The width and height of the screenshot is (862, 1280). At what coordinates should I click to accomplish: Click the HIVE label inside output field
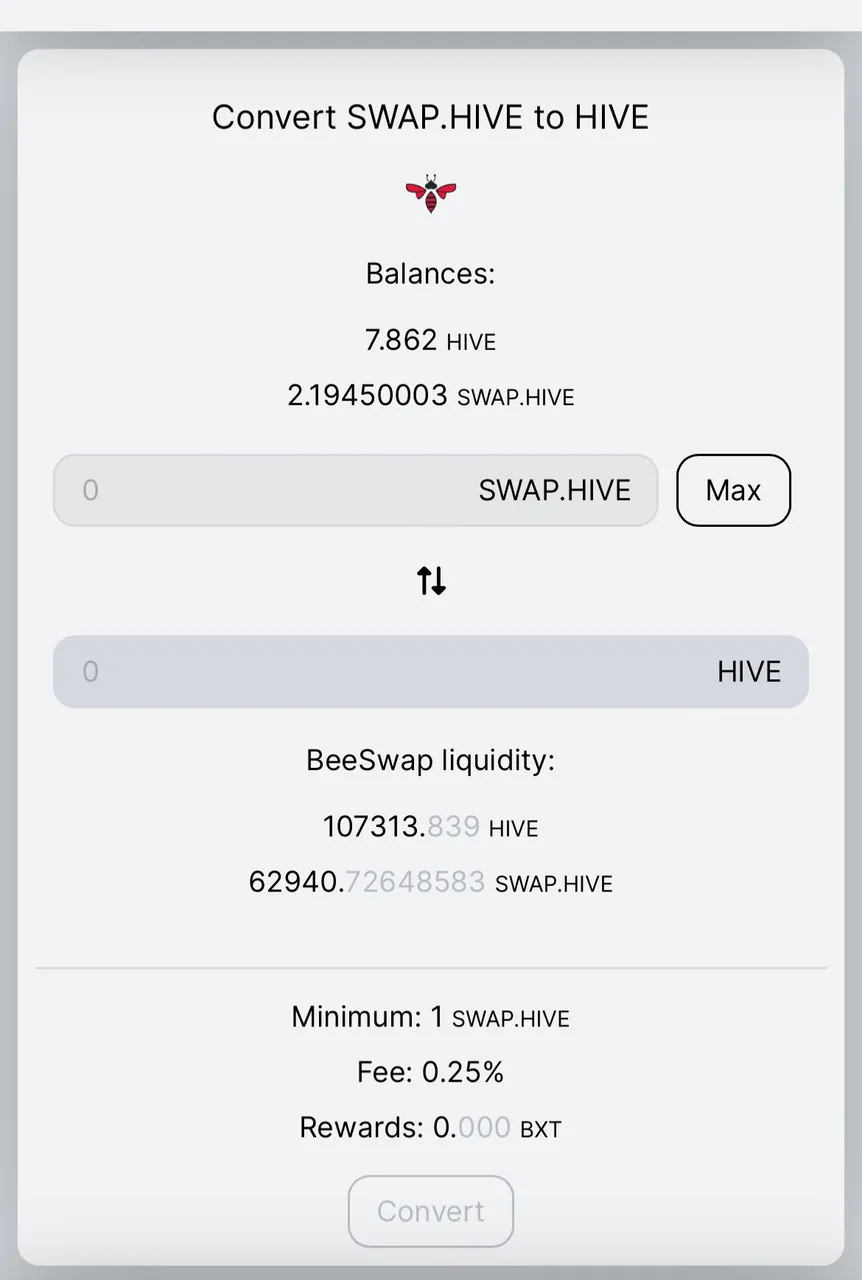click(749, 672)
